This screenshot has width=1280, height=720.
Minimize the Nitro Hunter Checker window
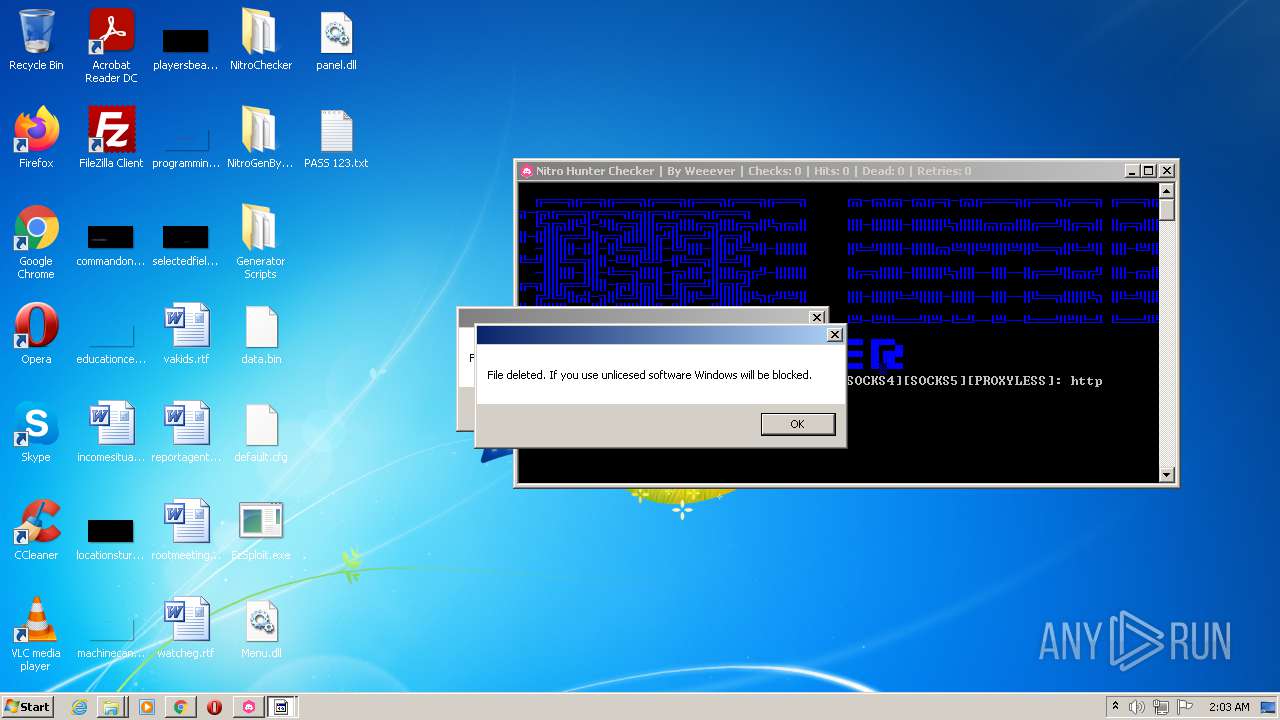[1131, 171]
